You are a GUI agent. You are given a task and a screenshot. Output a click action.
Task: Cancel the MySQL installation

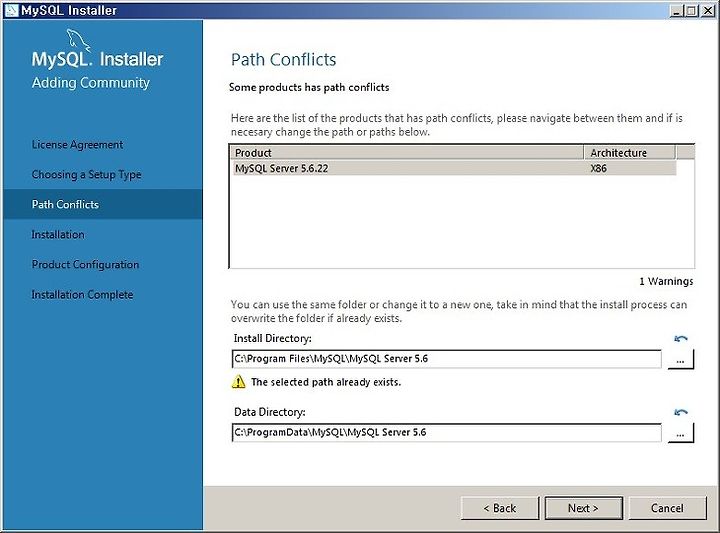[x=667, y=508]
